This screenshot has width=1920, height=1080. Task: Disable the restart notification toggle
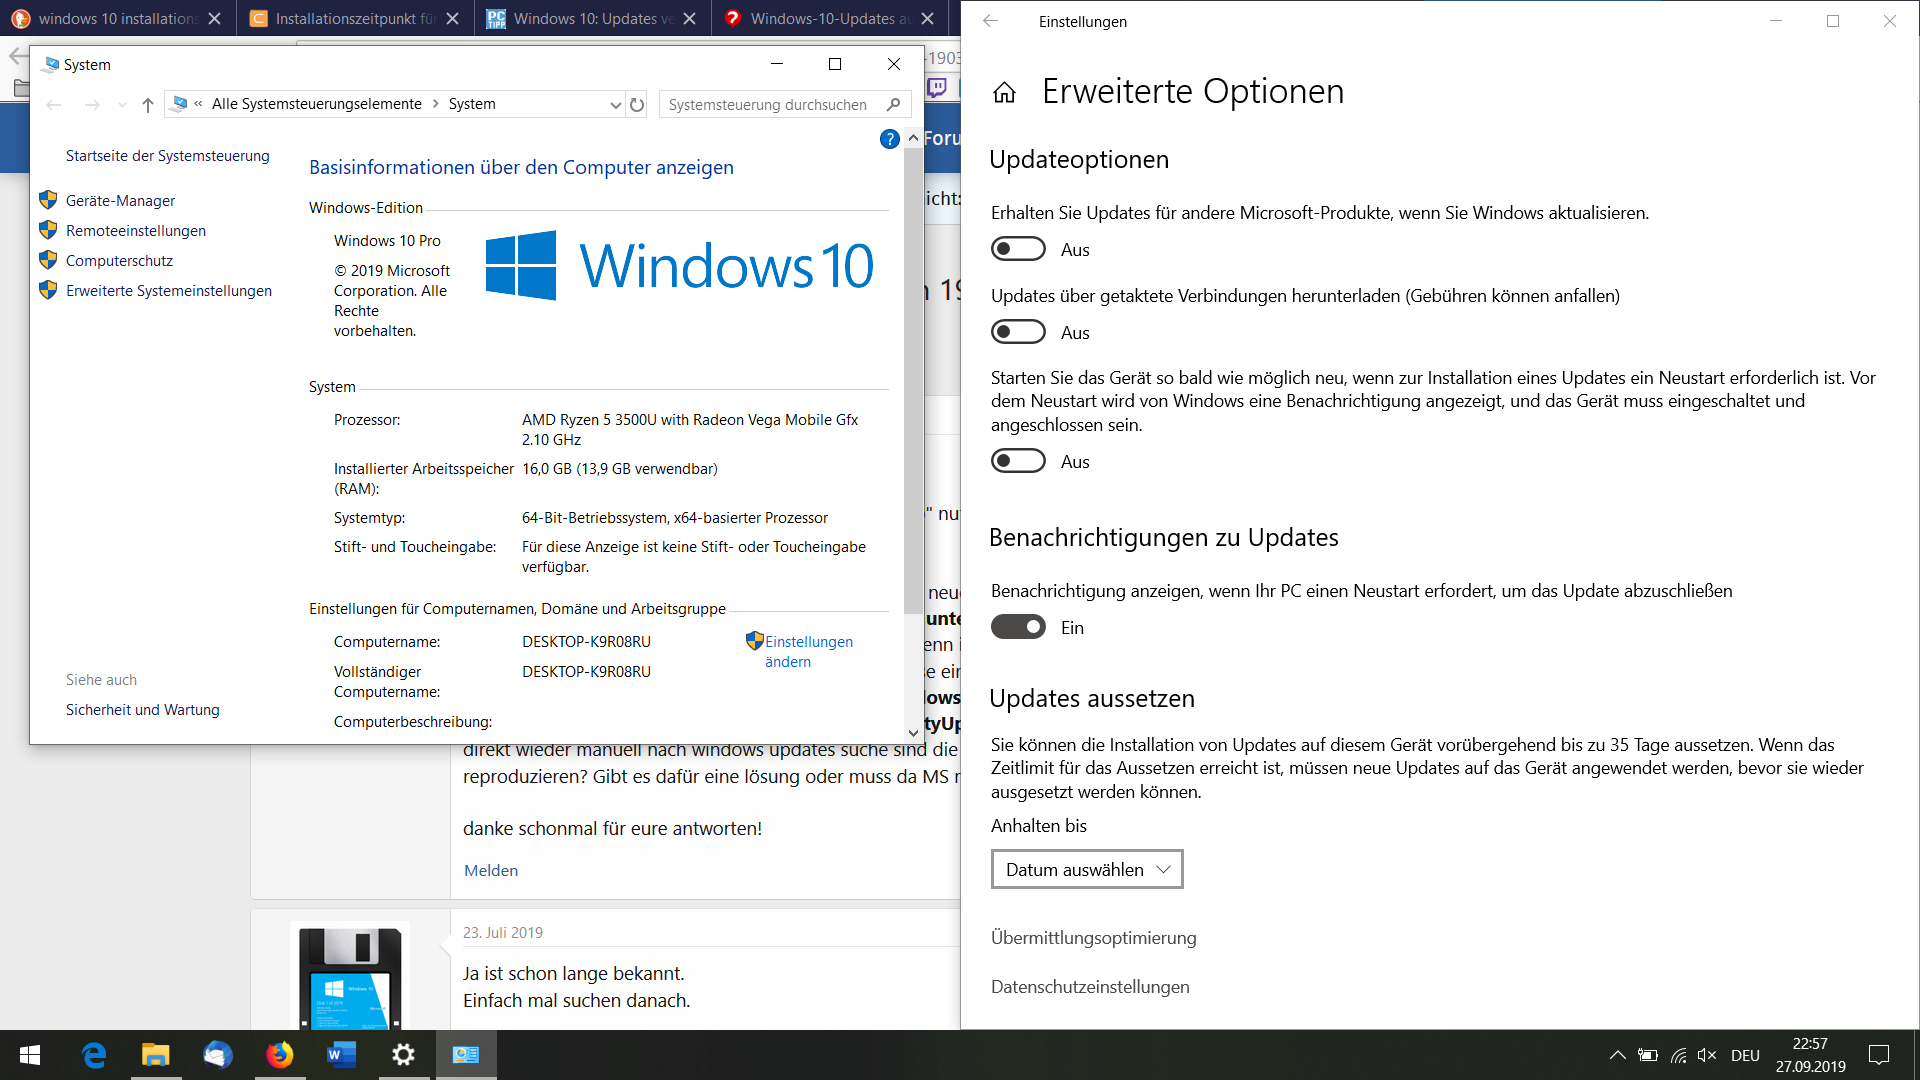point(1018,627)
